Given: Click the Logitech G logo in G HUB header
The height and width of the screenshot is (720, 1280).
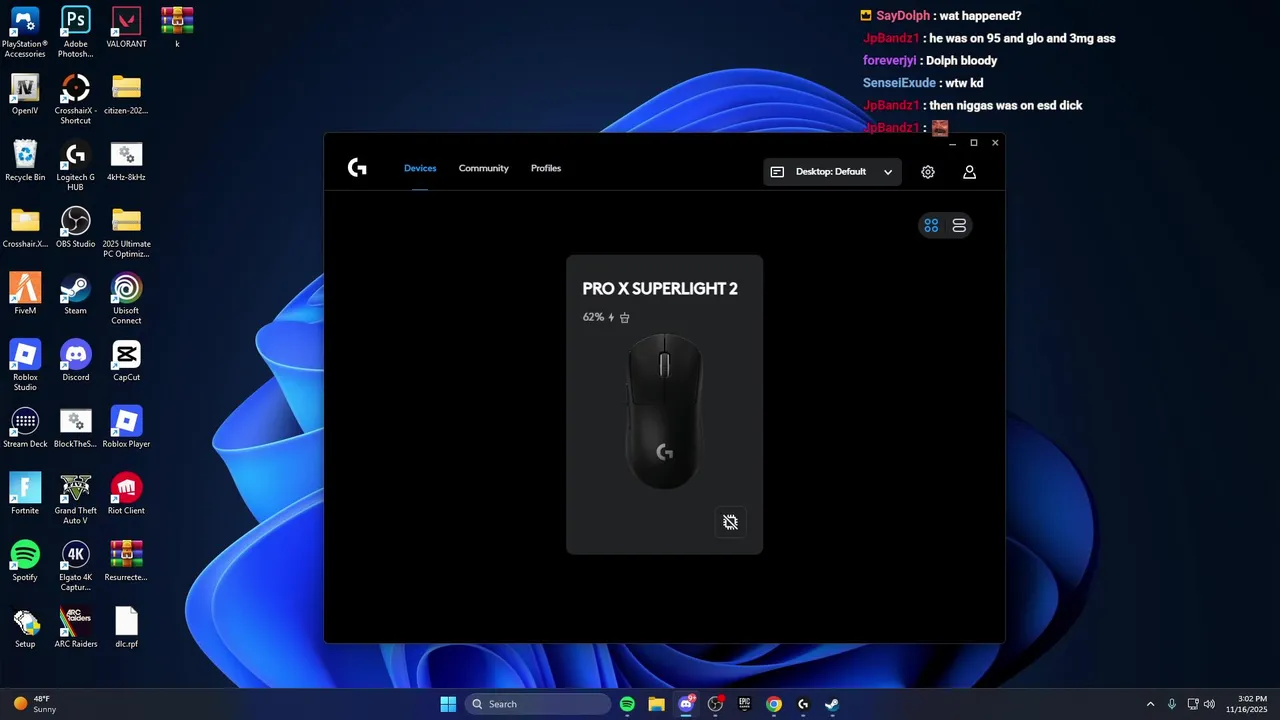Looking at the screenshot, I should click(357, 168).
